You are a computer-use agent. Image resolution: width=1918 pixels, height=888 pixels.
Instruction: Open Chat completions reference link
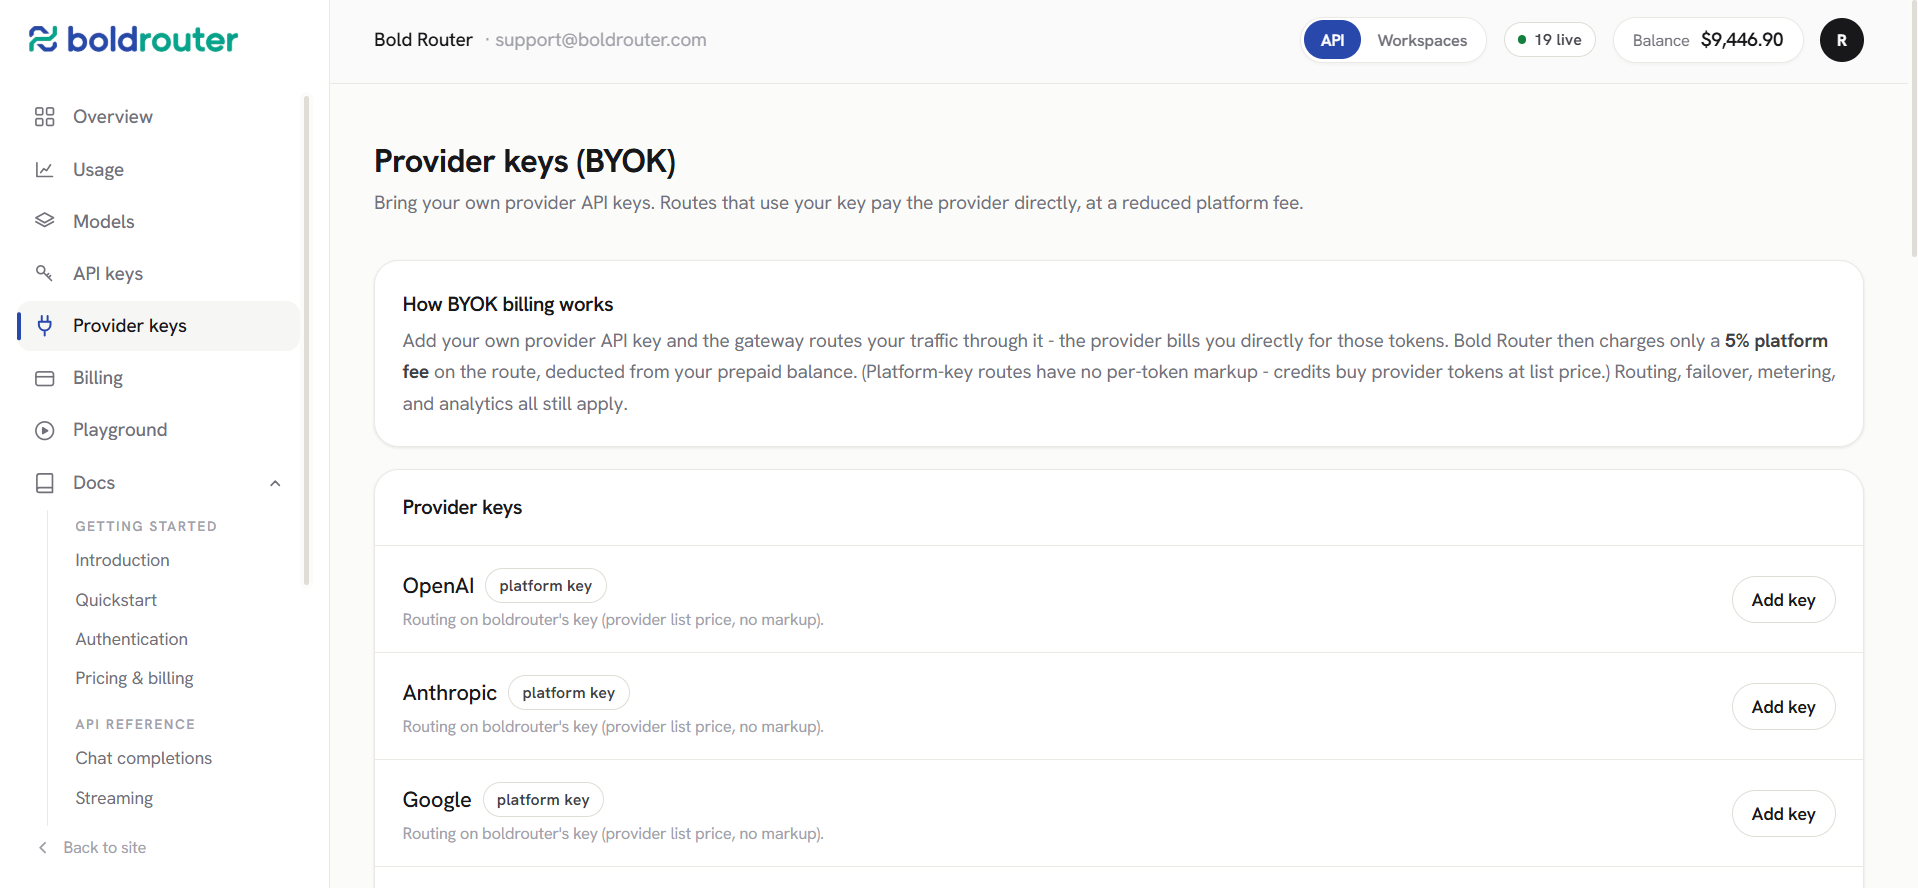143,758
